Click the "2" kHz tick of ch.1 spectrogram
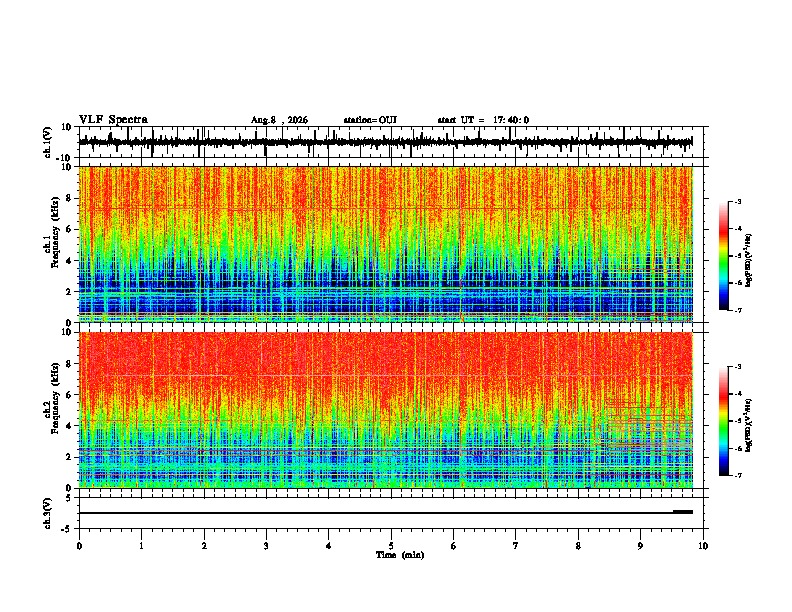792x612 pixels. click(x=70, y=292)
